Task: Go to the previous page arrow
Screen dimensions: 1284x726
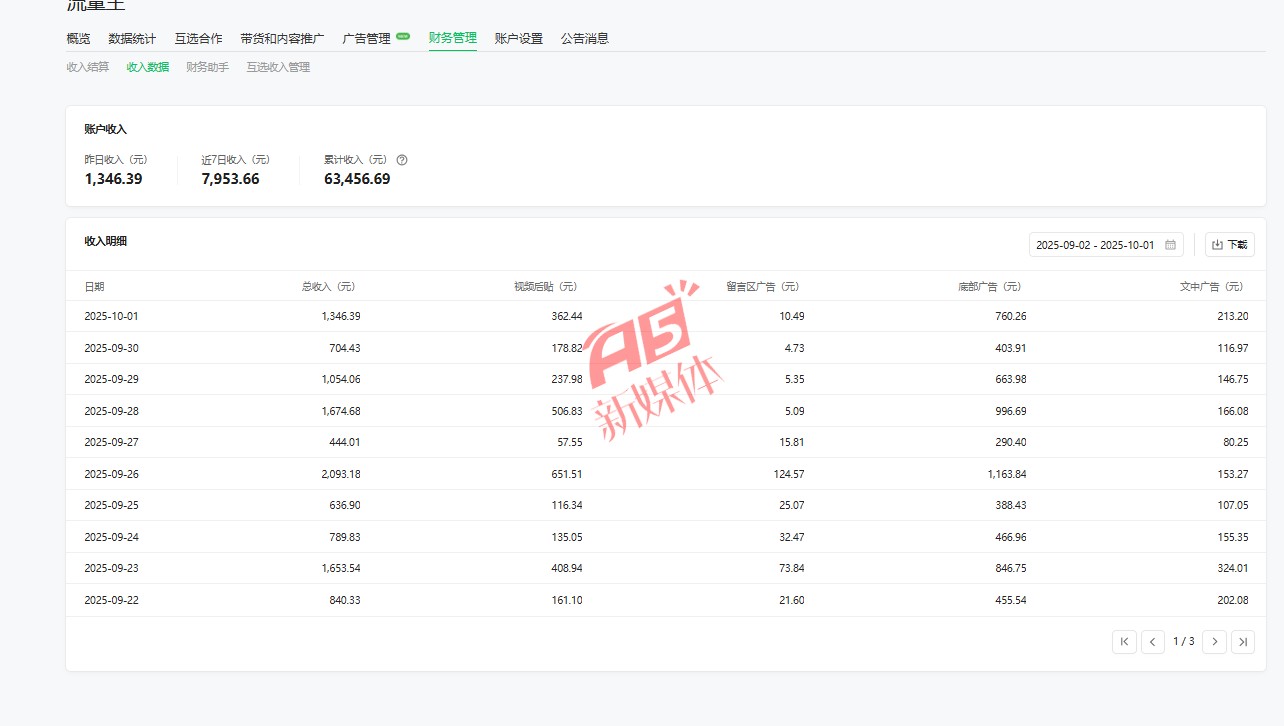Action: click(x=1153, y=642)
